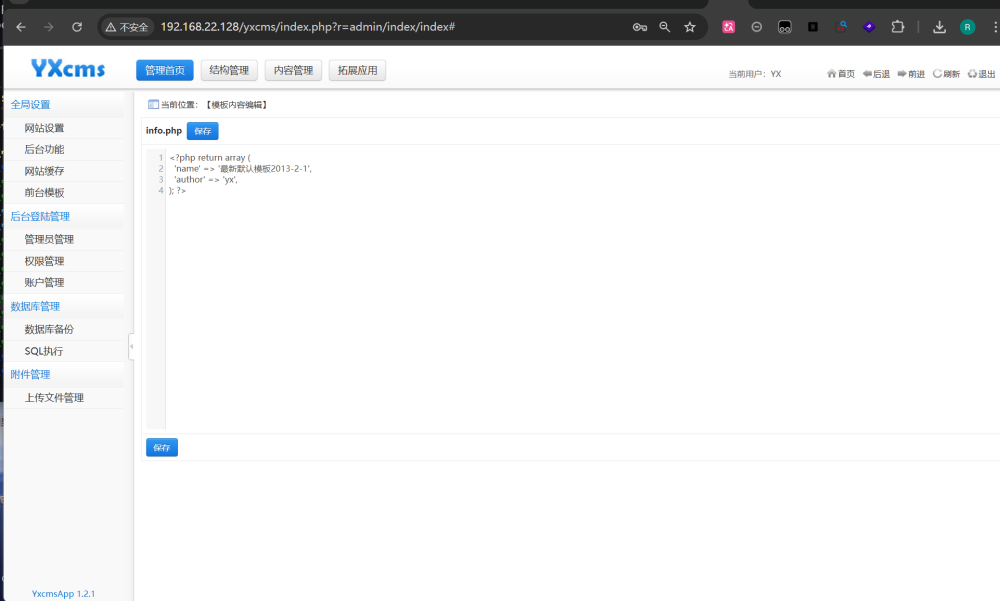Switch to the 结构管理 tab
1000x601 pixels.
pos(229,70)
